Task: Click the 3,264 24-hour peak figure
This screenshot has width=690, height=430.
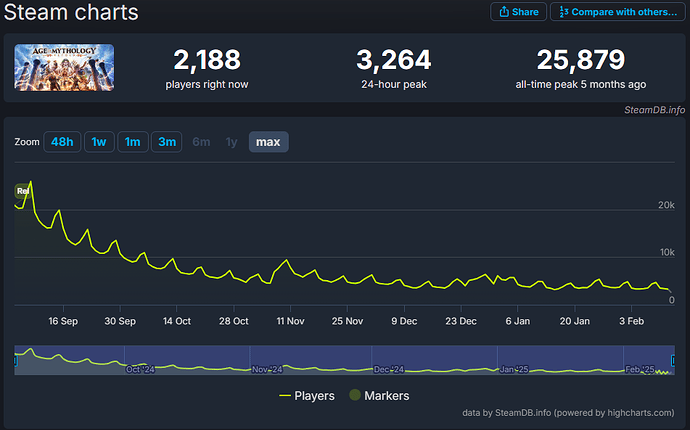Action: (x=394, y=60)
